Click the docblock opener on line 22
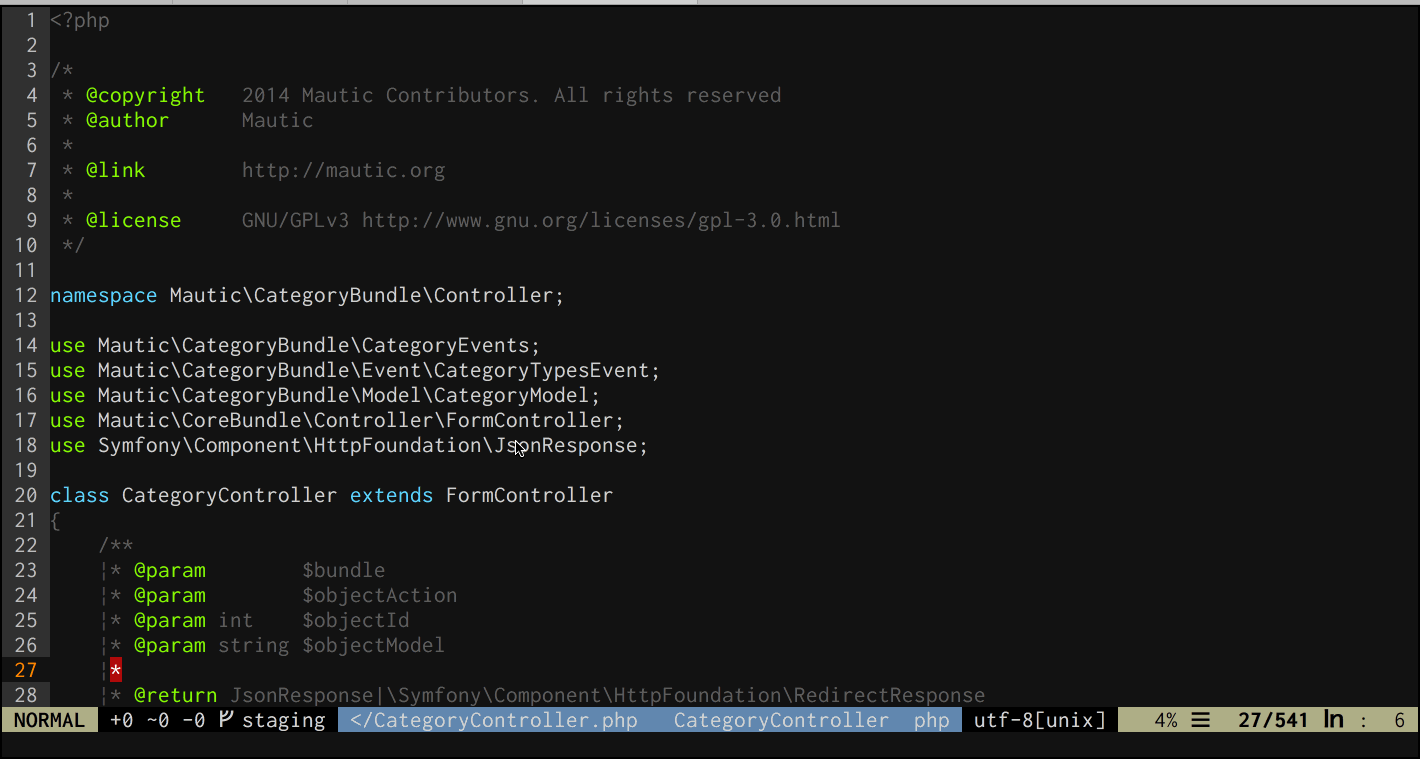 pos(116,545)
